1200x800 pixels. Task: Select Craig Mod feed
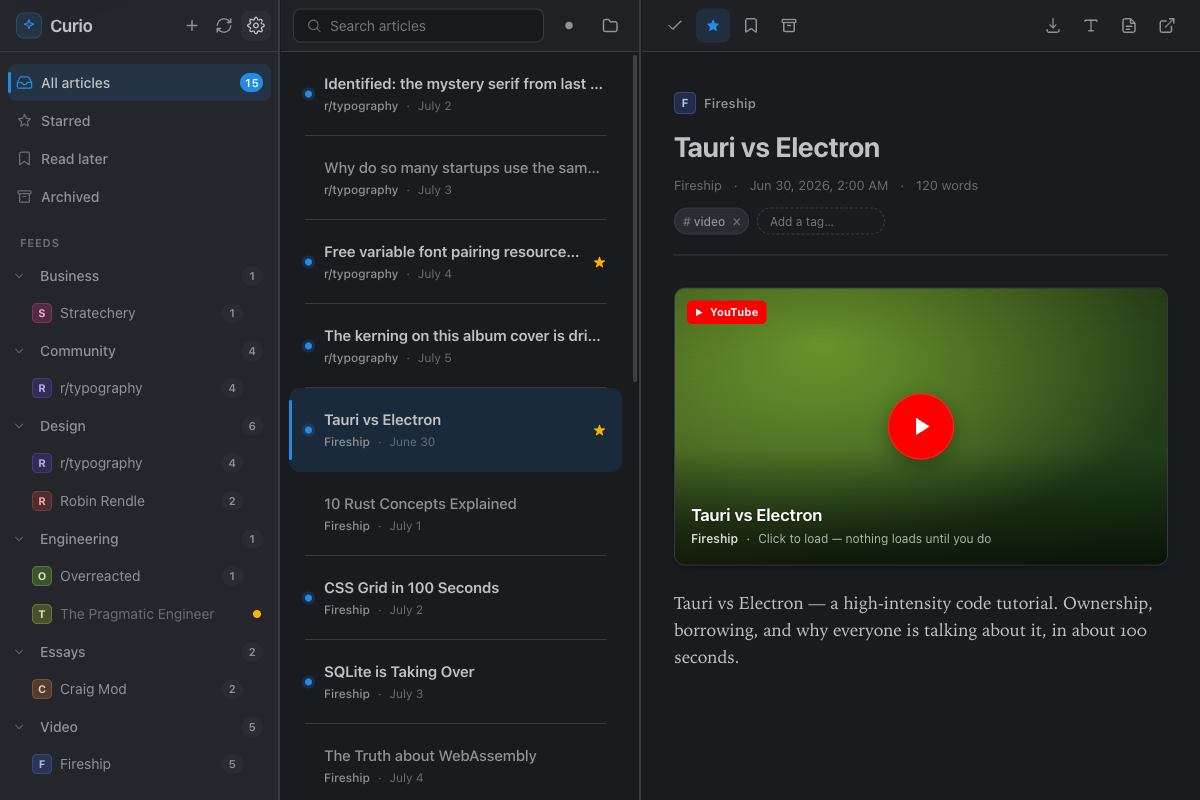[139, 689]
